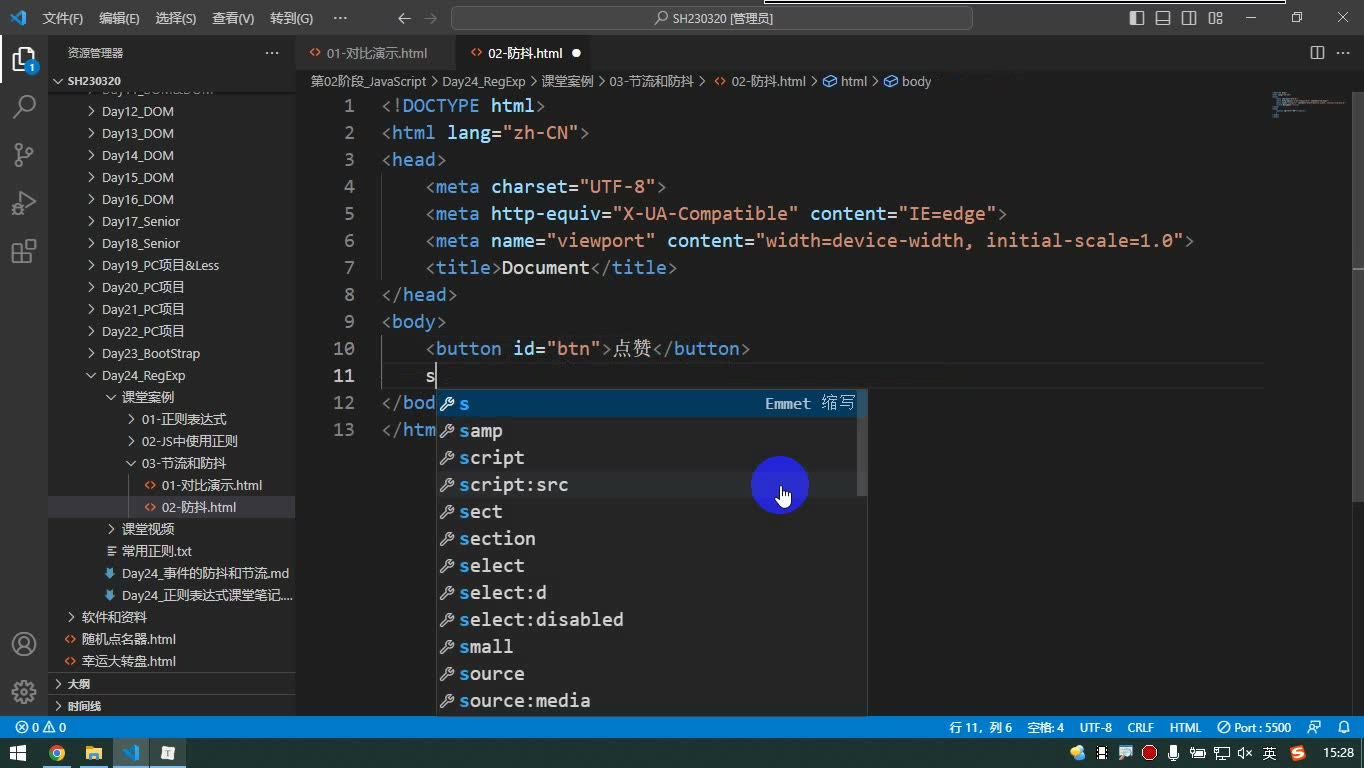
Task: Go back with navigation arrow
Action: (404, 18)
